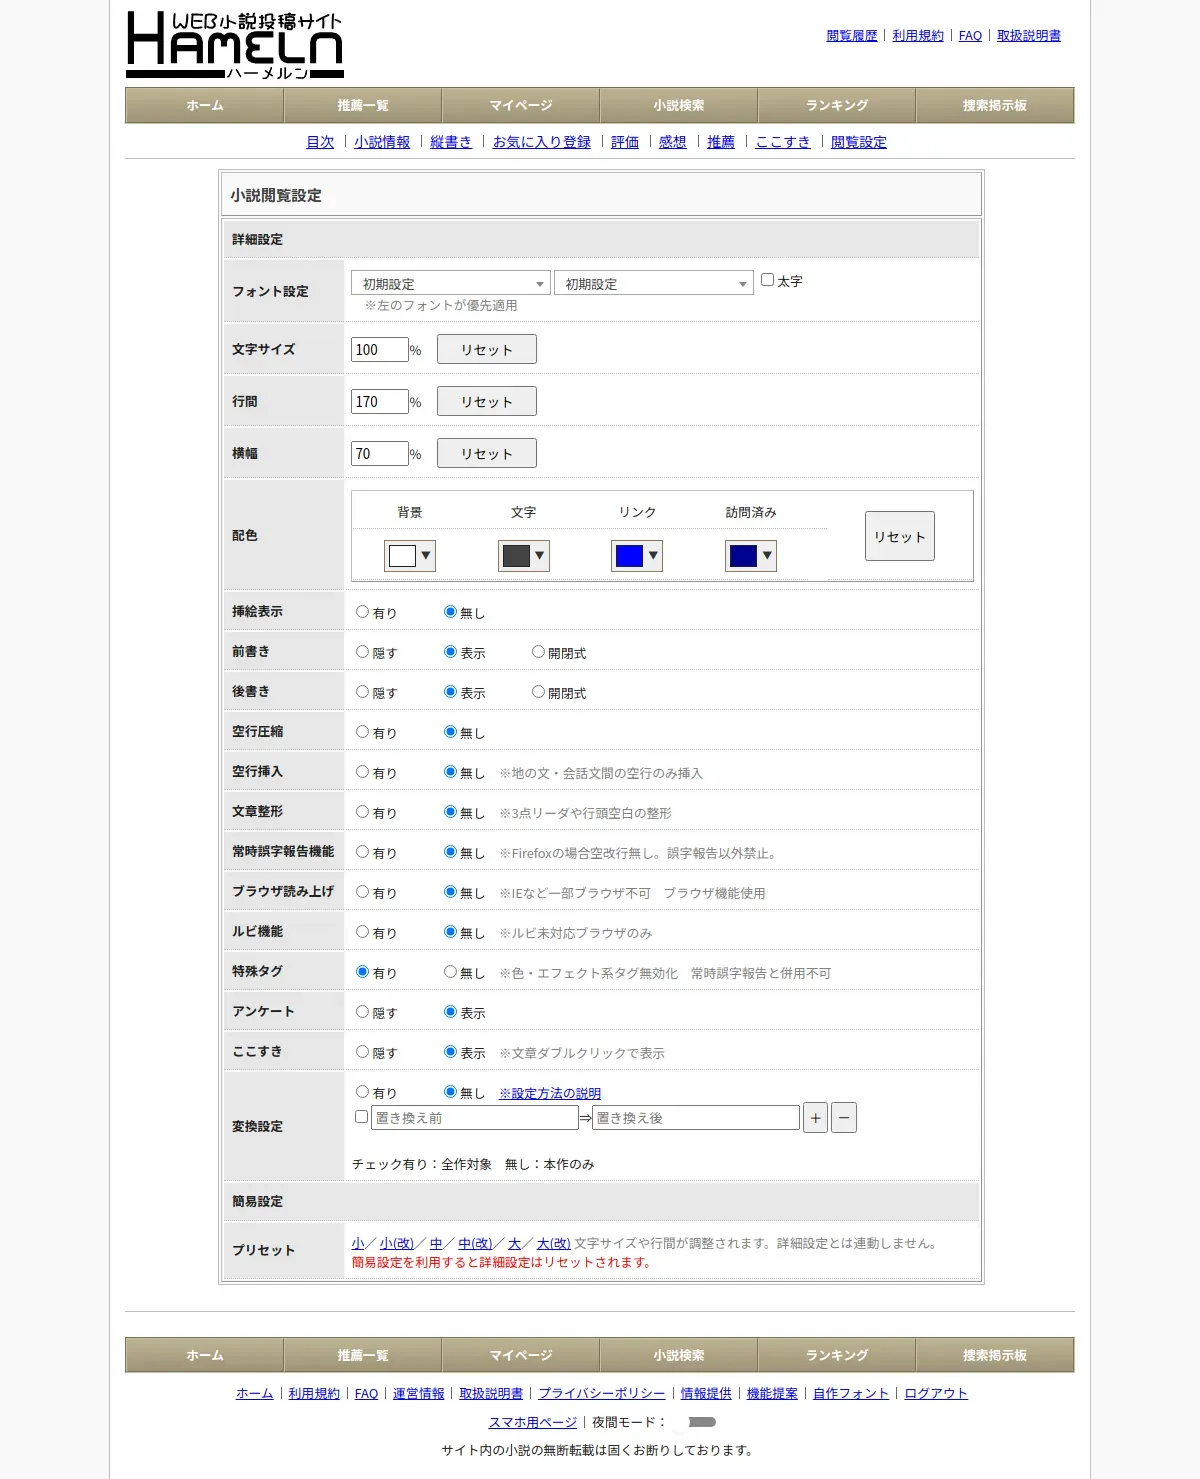1200x1479 pixels.
Task: Switch to 縦書き vertical view
Action: (451, 142)
